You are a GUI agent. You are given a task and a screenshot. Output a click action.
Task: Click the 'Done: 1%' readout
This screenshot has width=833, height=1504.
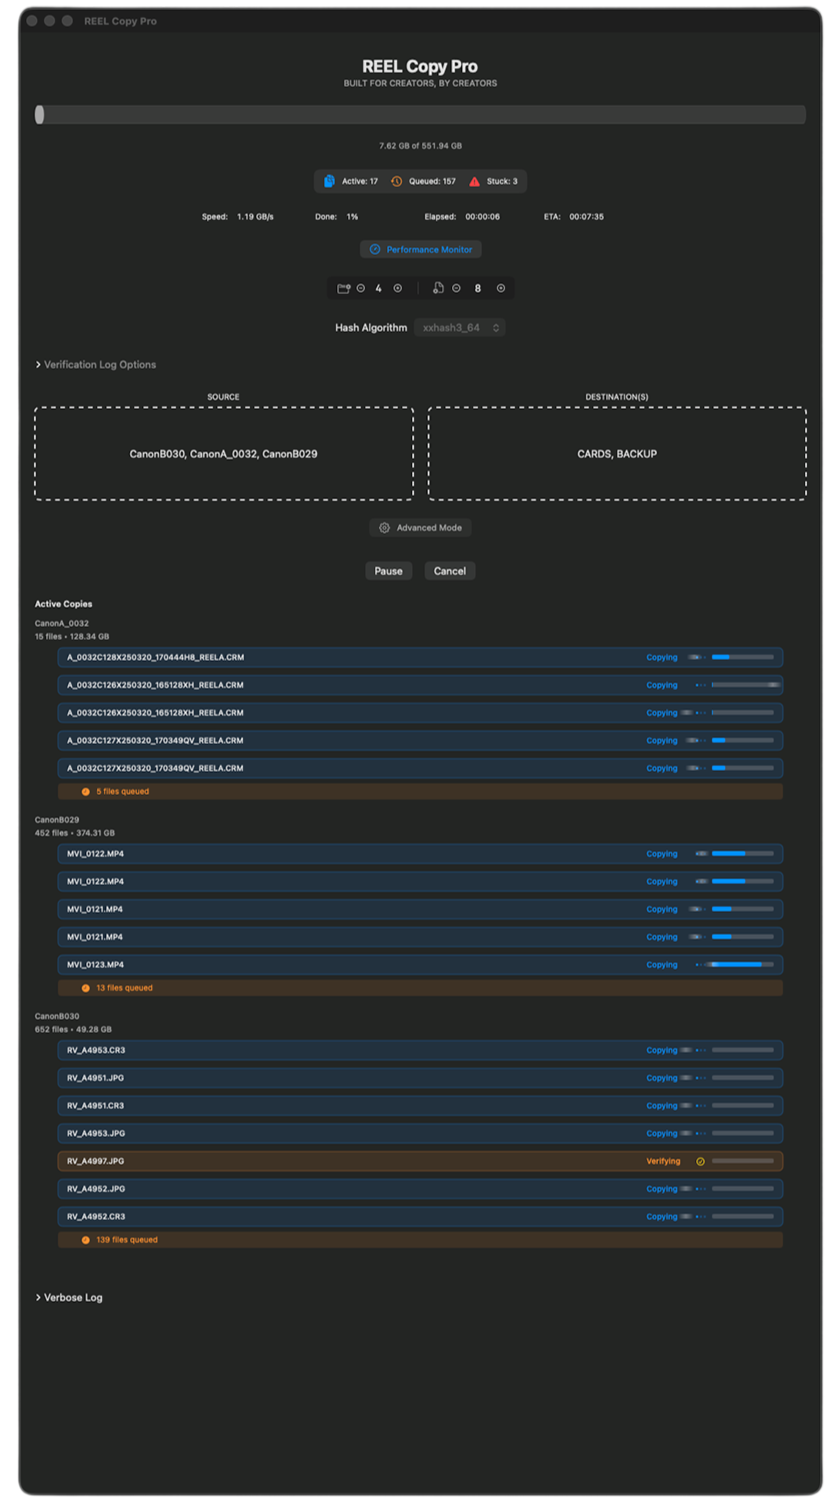pyautogui.click(x=337, y=216)
